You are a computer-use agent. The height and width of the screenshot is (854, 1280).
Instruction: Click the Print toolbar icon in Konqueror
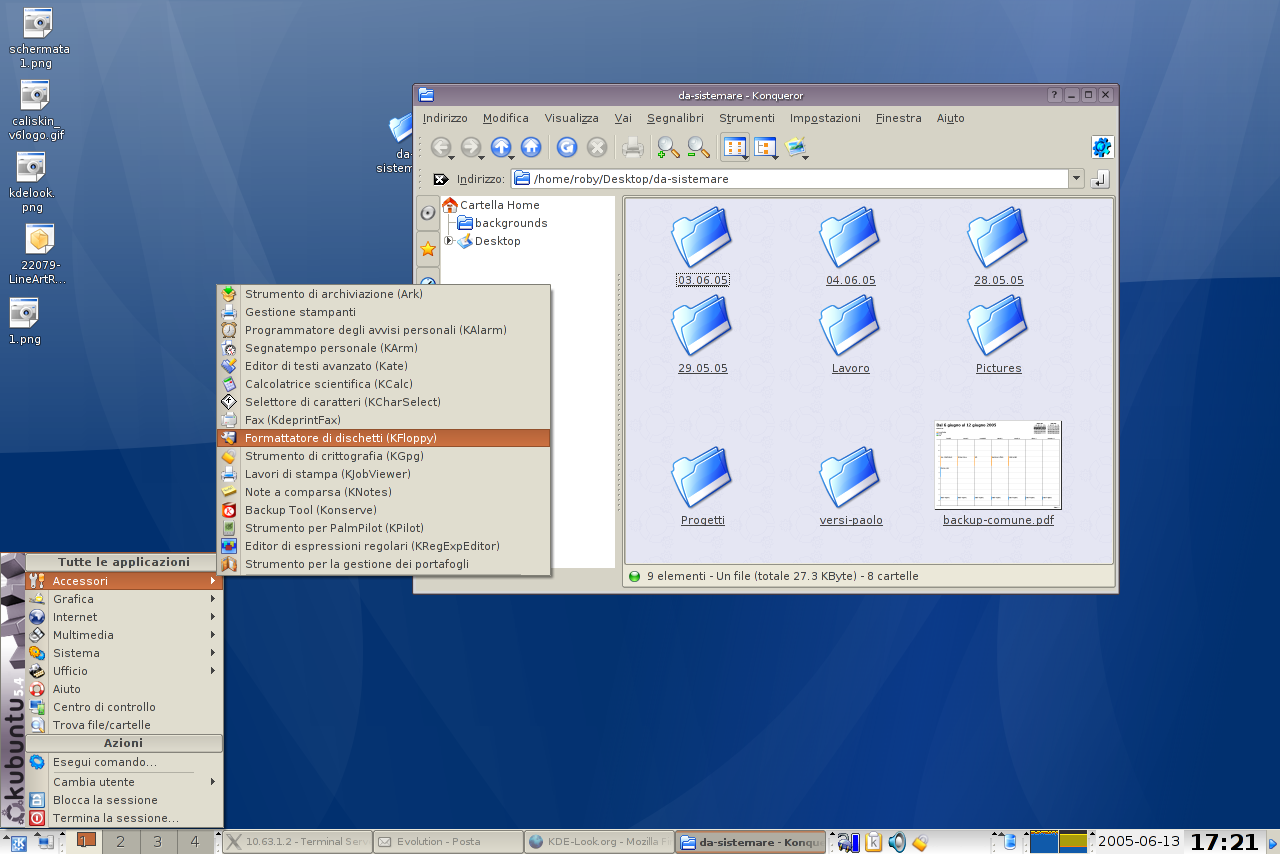pos(633,148)
